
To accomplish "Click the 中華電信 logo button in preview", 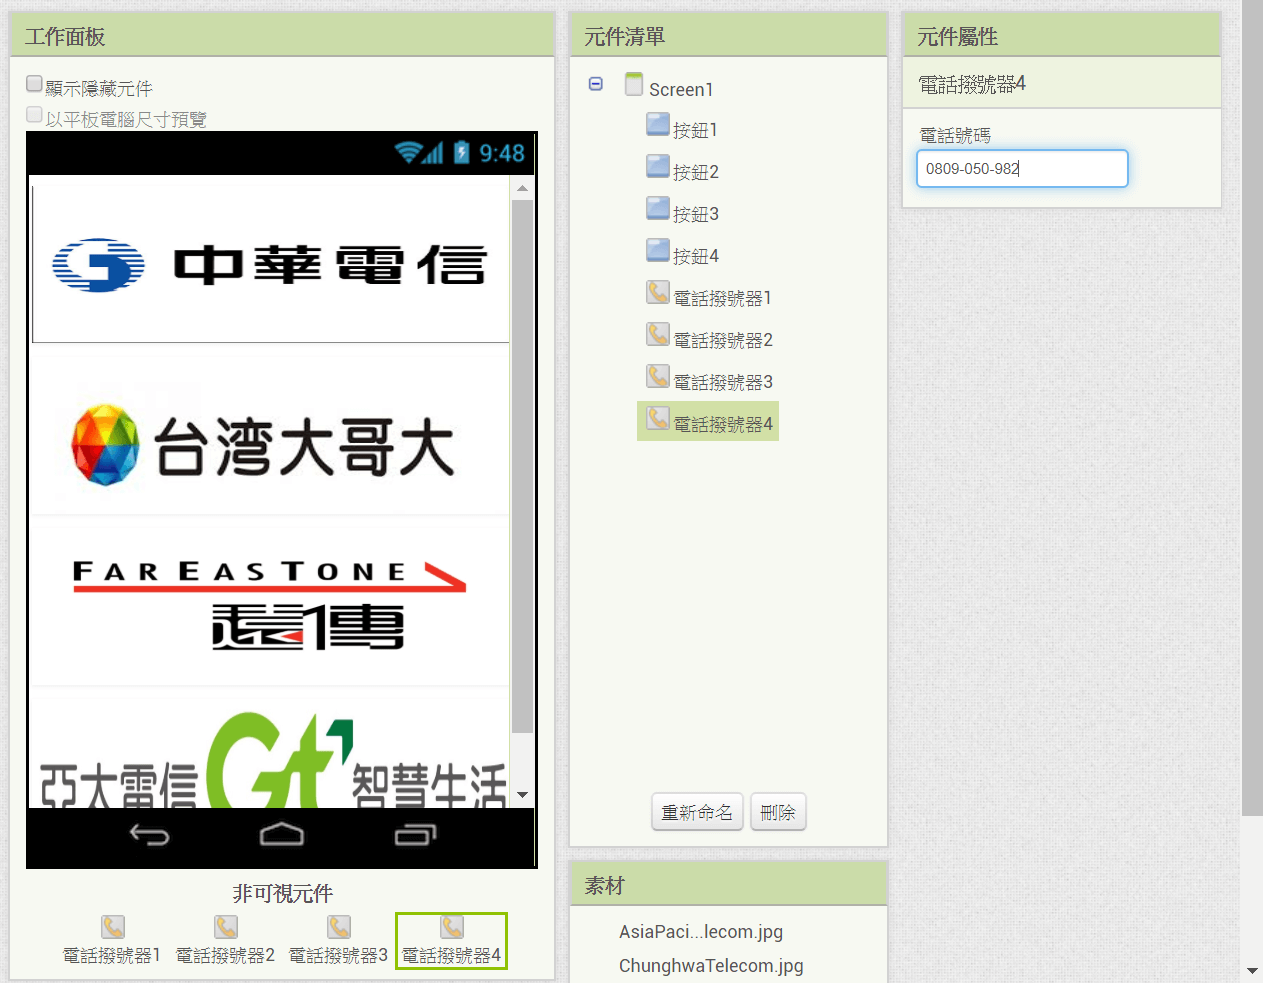I will click(271, 265).
